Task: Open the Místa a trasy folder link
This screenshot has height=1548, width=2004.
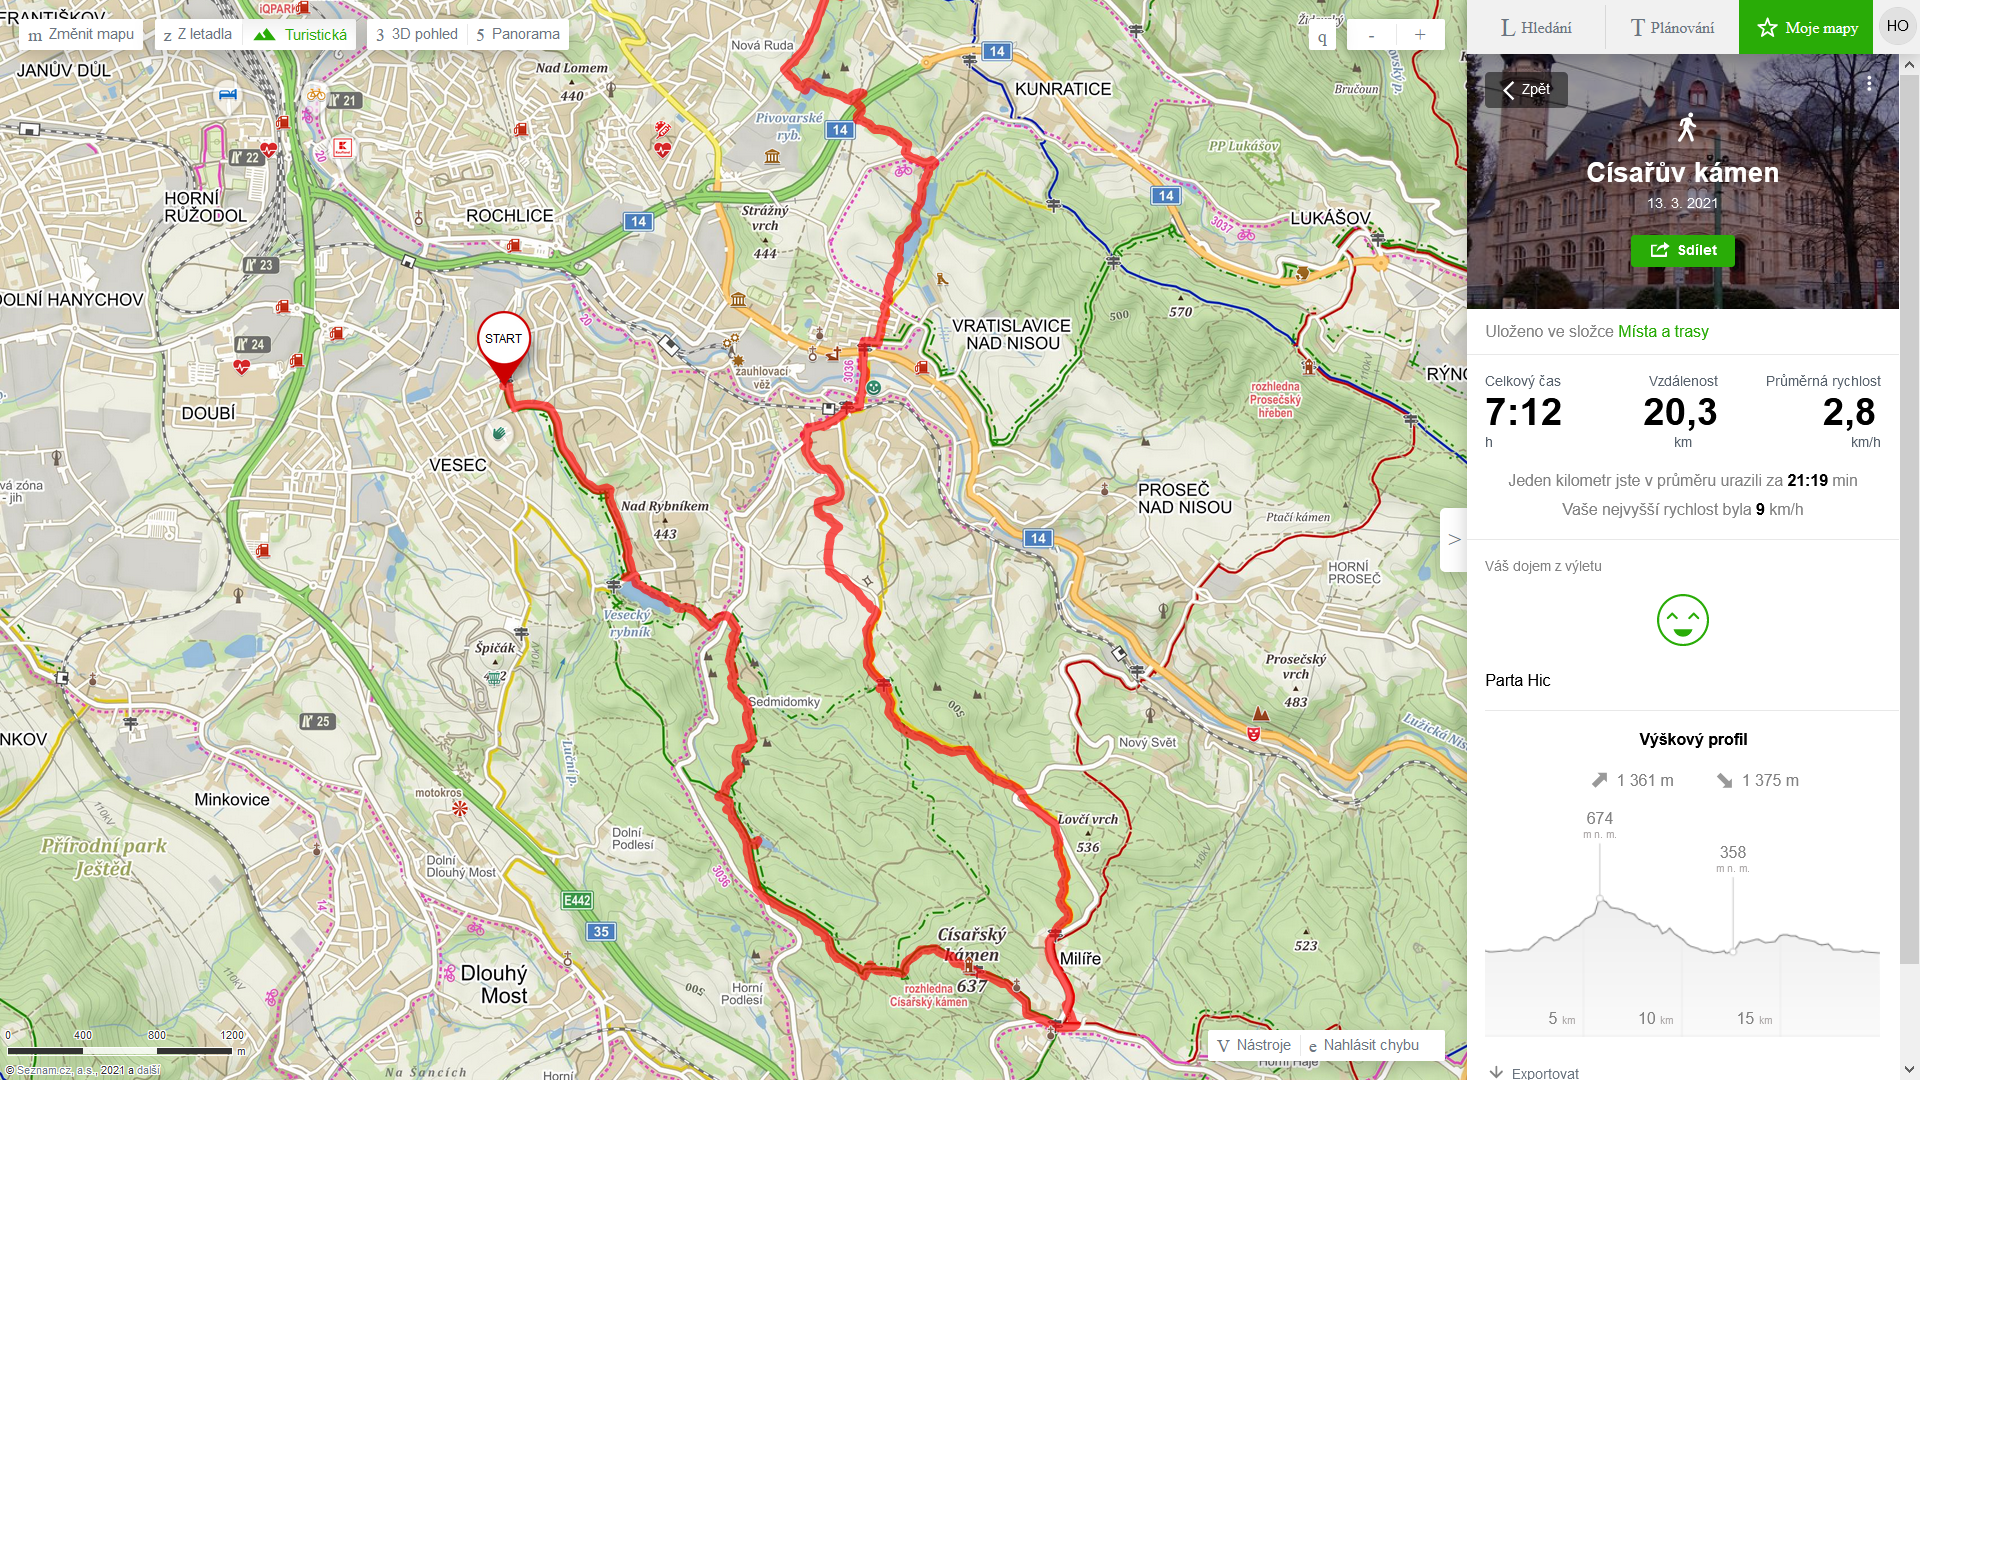Action: pos(1663,331)
